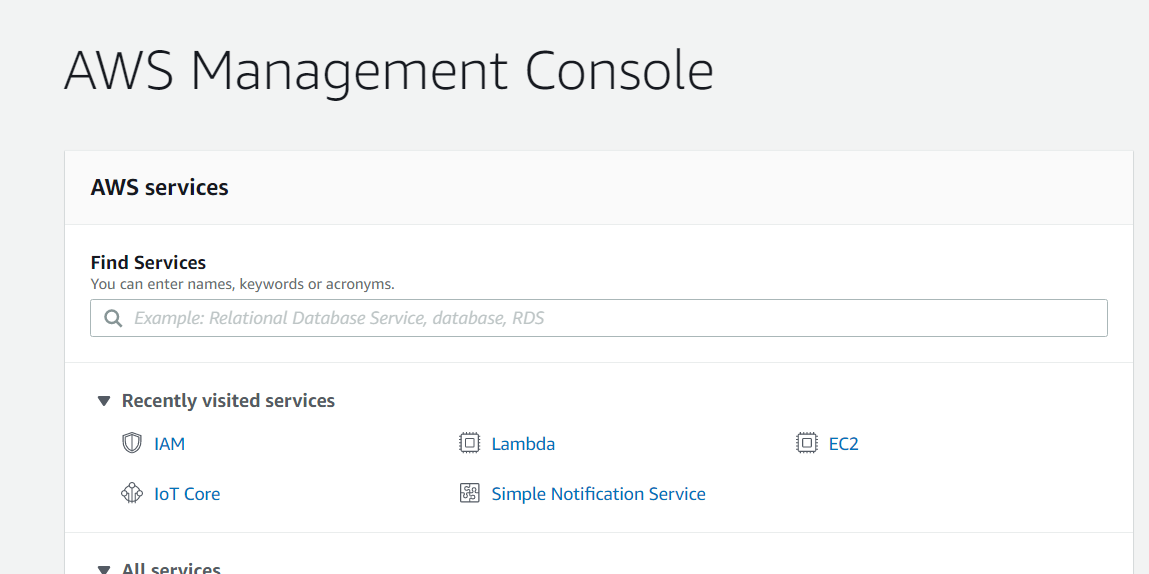Image resolution: width=1149 pixels, height=574 pixels.
Task: Go to the EC2 service link
Action: pos(843,444)
